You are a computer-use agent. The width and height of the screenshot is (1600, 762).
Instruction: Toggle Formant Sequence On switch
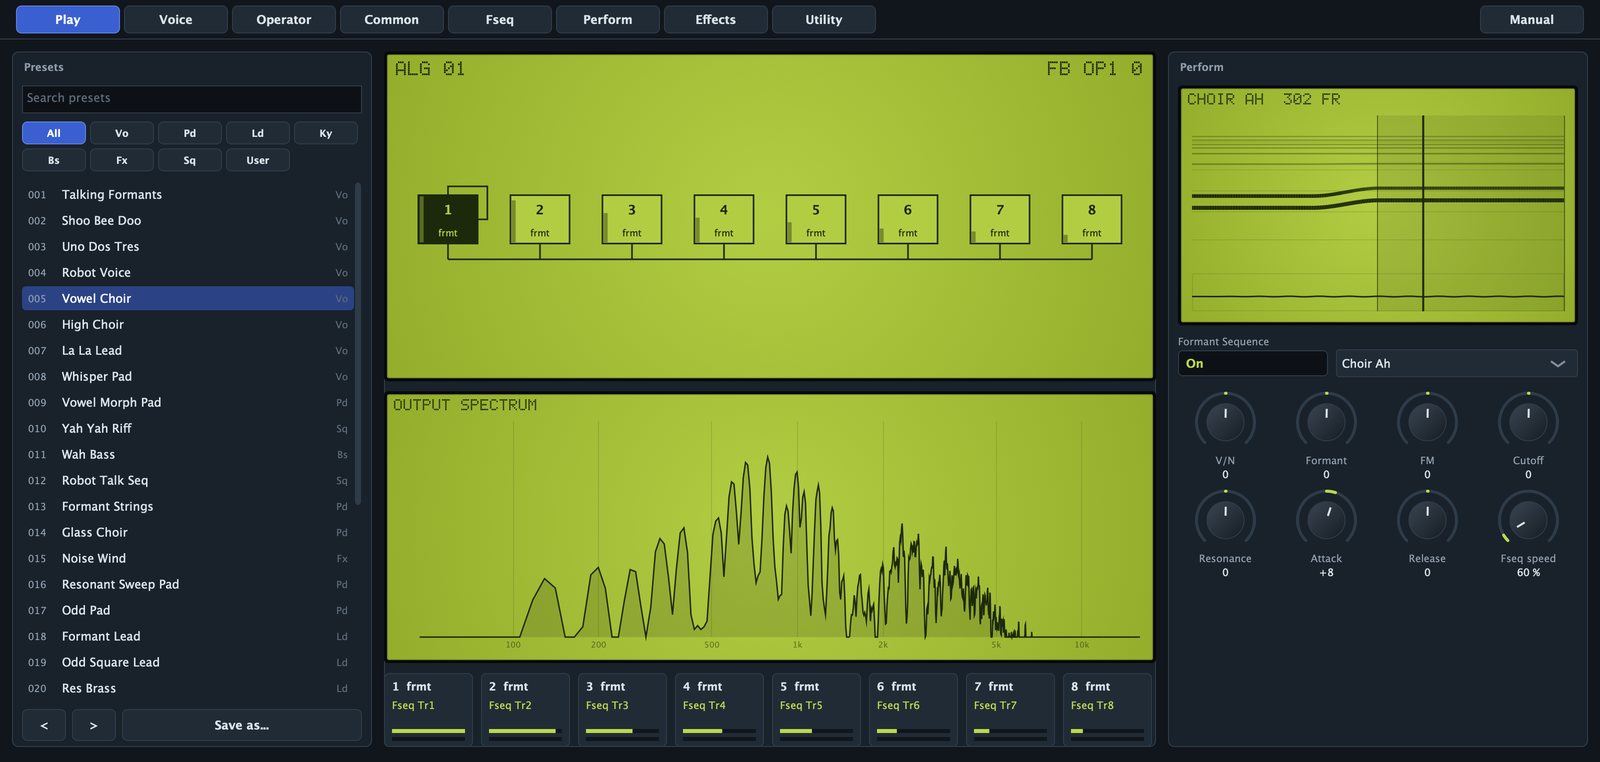[x=1252, y=363]
